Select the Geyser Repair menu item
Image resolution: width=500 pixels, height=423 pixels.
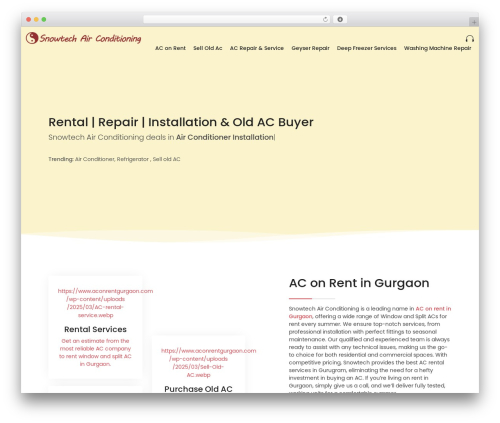click(310, 48)
